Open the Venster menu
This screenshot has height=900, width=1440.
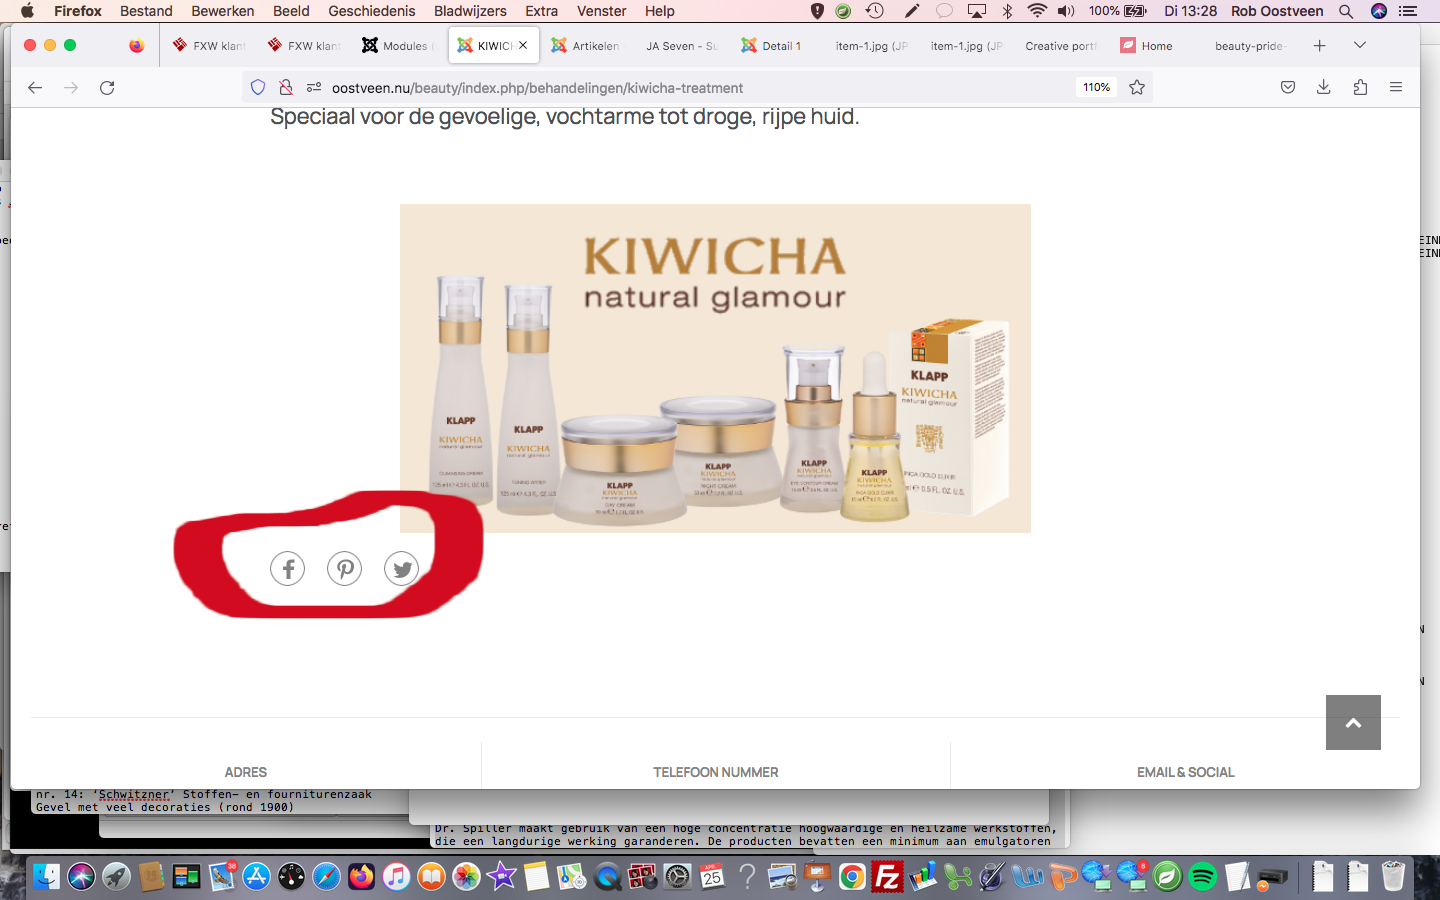[x=602, y=11]
